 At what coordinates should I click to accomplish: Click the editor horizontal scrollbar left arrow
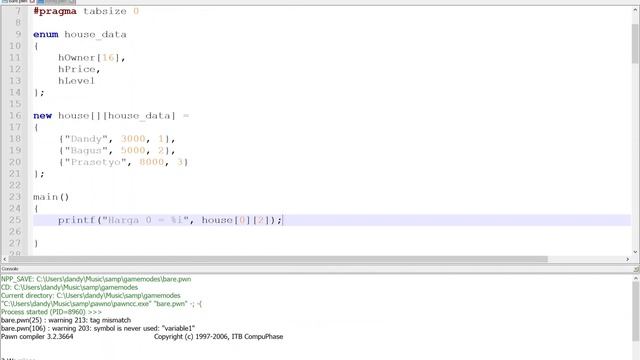4,259
